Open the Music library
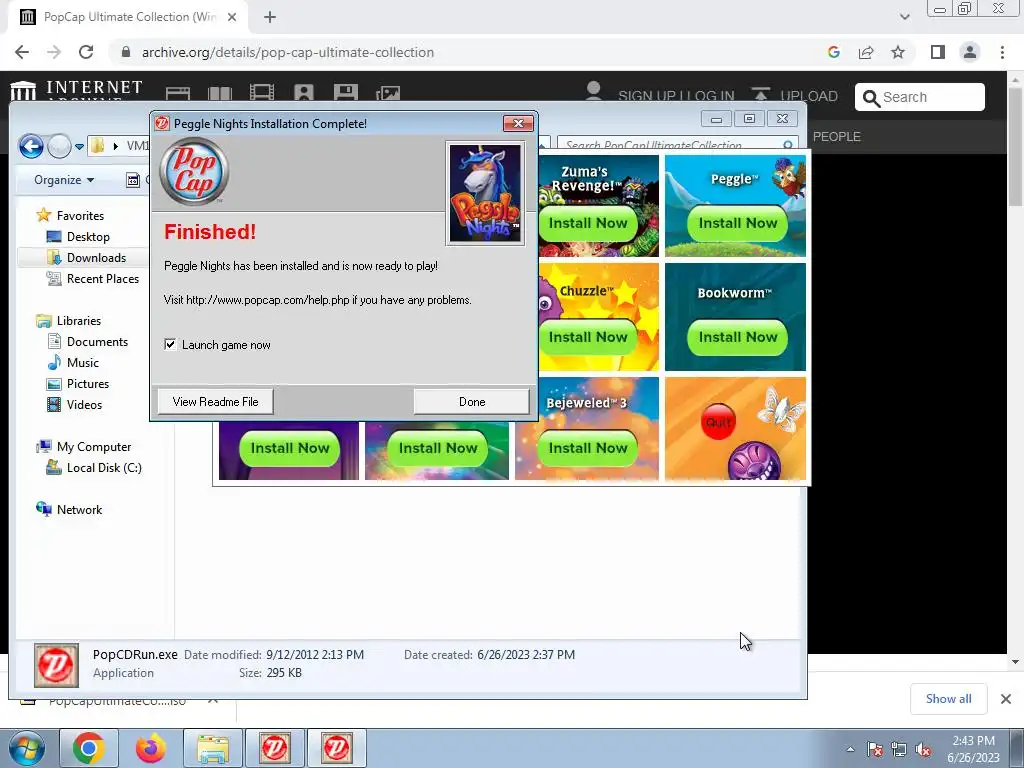1024x768 pixels. pyautogui.click(x=82, y=362)
